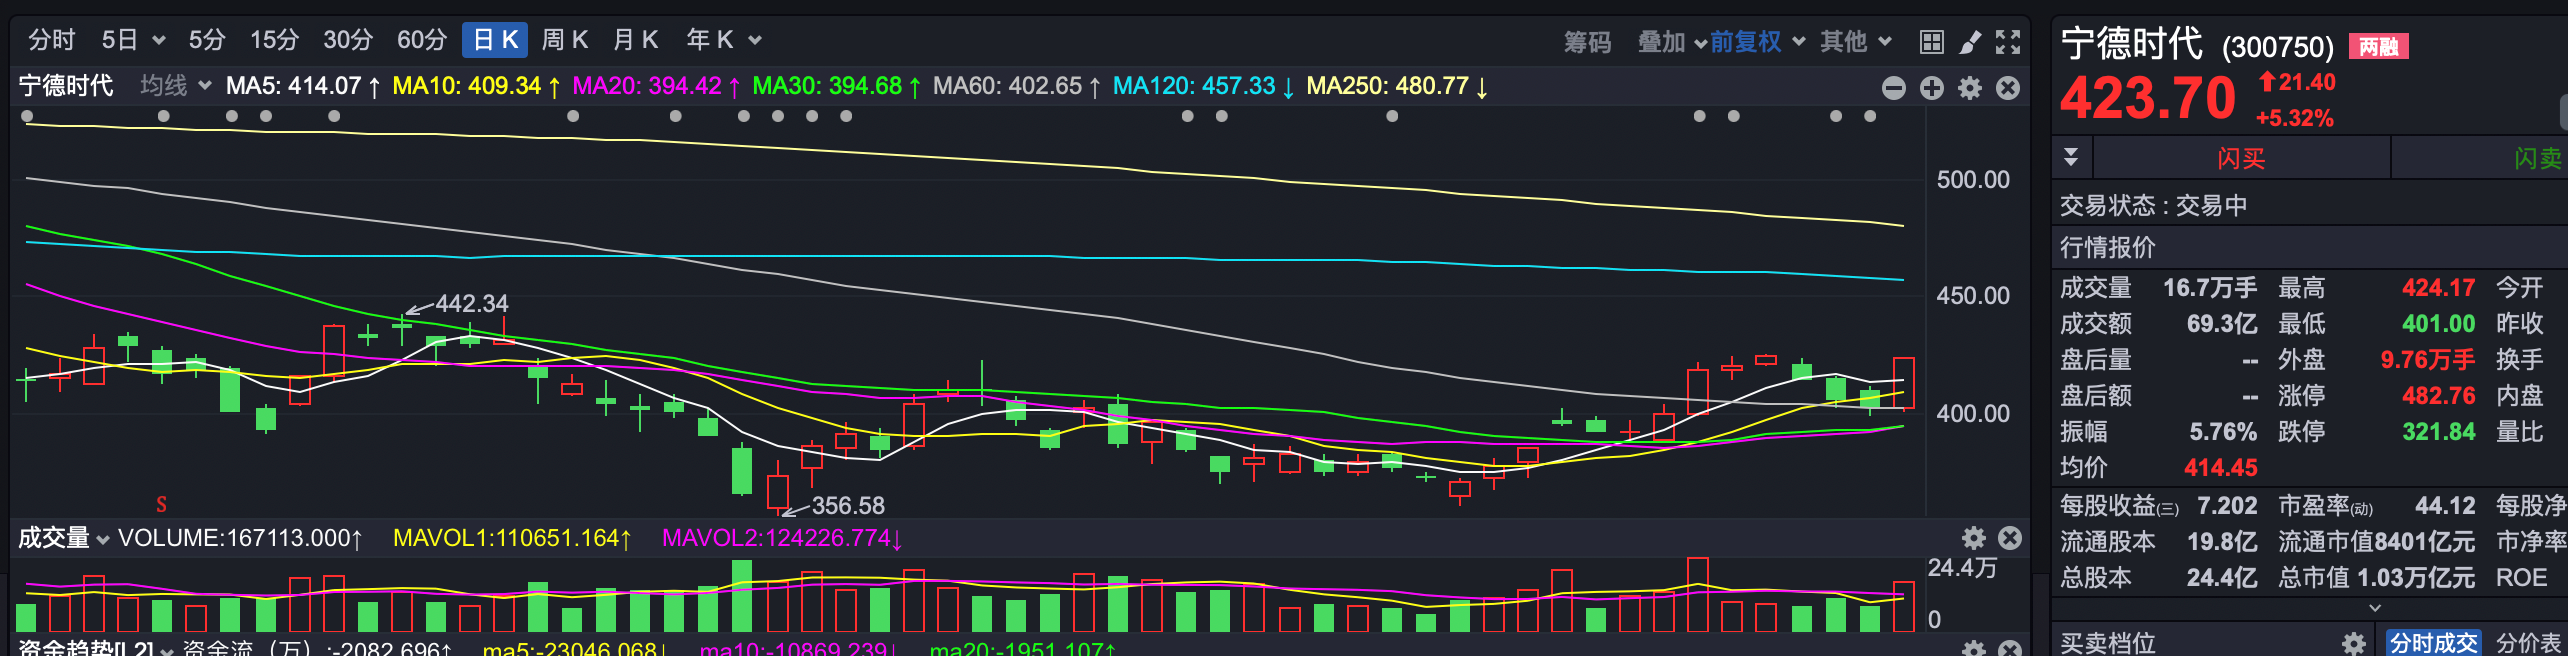Open the multi-chart grid layout
This screenshot has height=656, width=2568.
point(1931,42)
